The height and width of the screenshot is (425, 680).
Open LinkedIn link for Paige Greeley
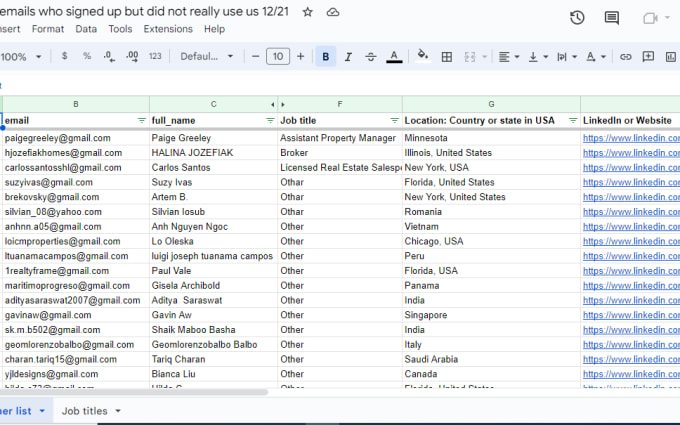click(631, 138)
